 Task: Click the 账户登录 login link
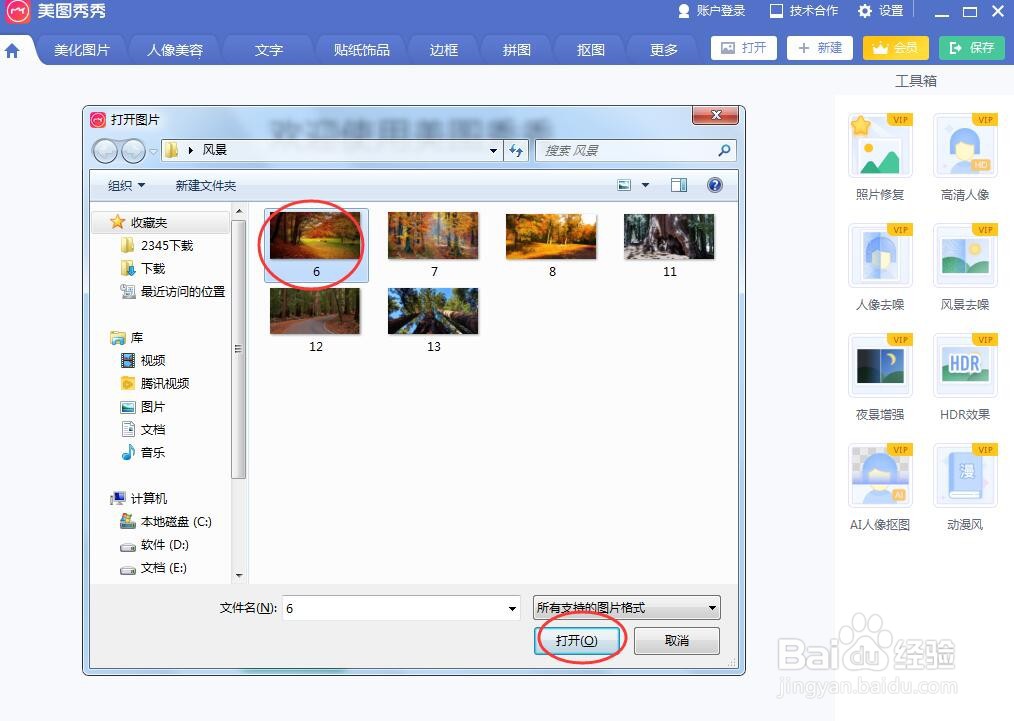point(710,11)
